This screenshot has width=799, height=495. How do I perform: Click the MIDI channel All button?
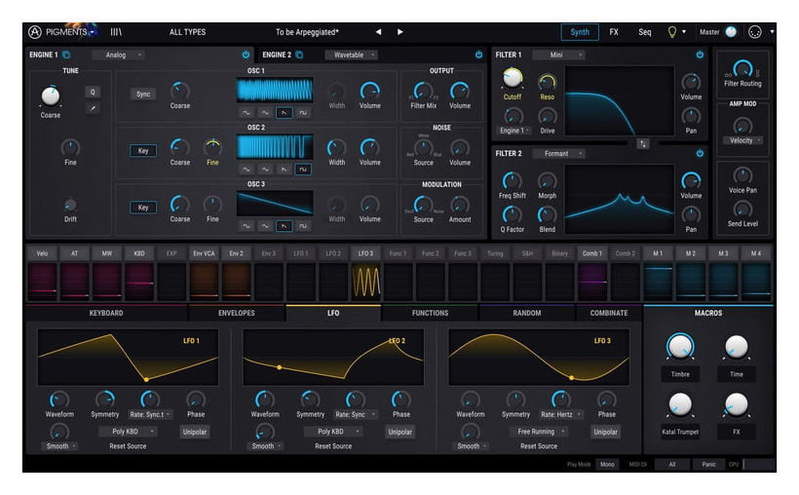672,464
